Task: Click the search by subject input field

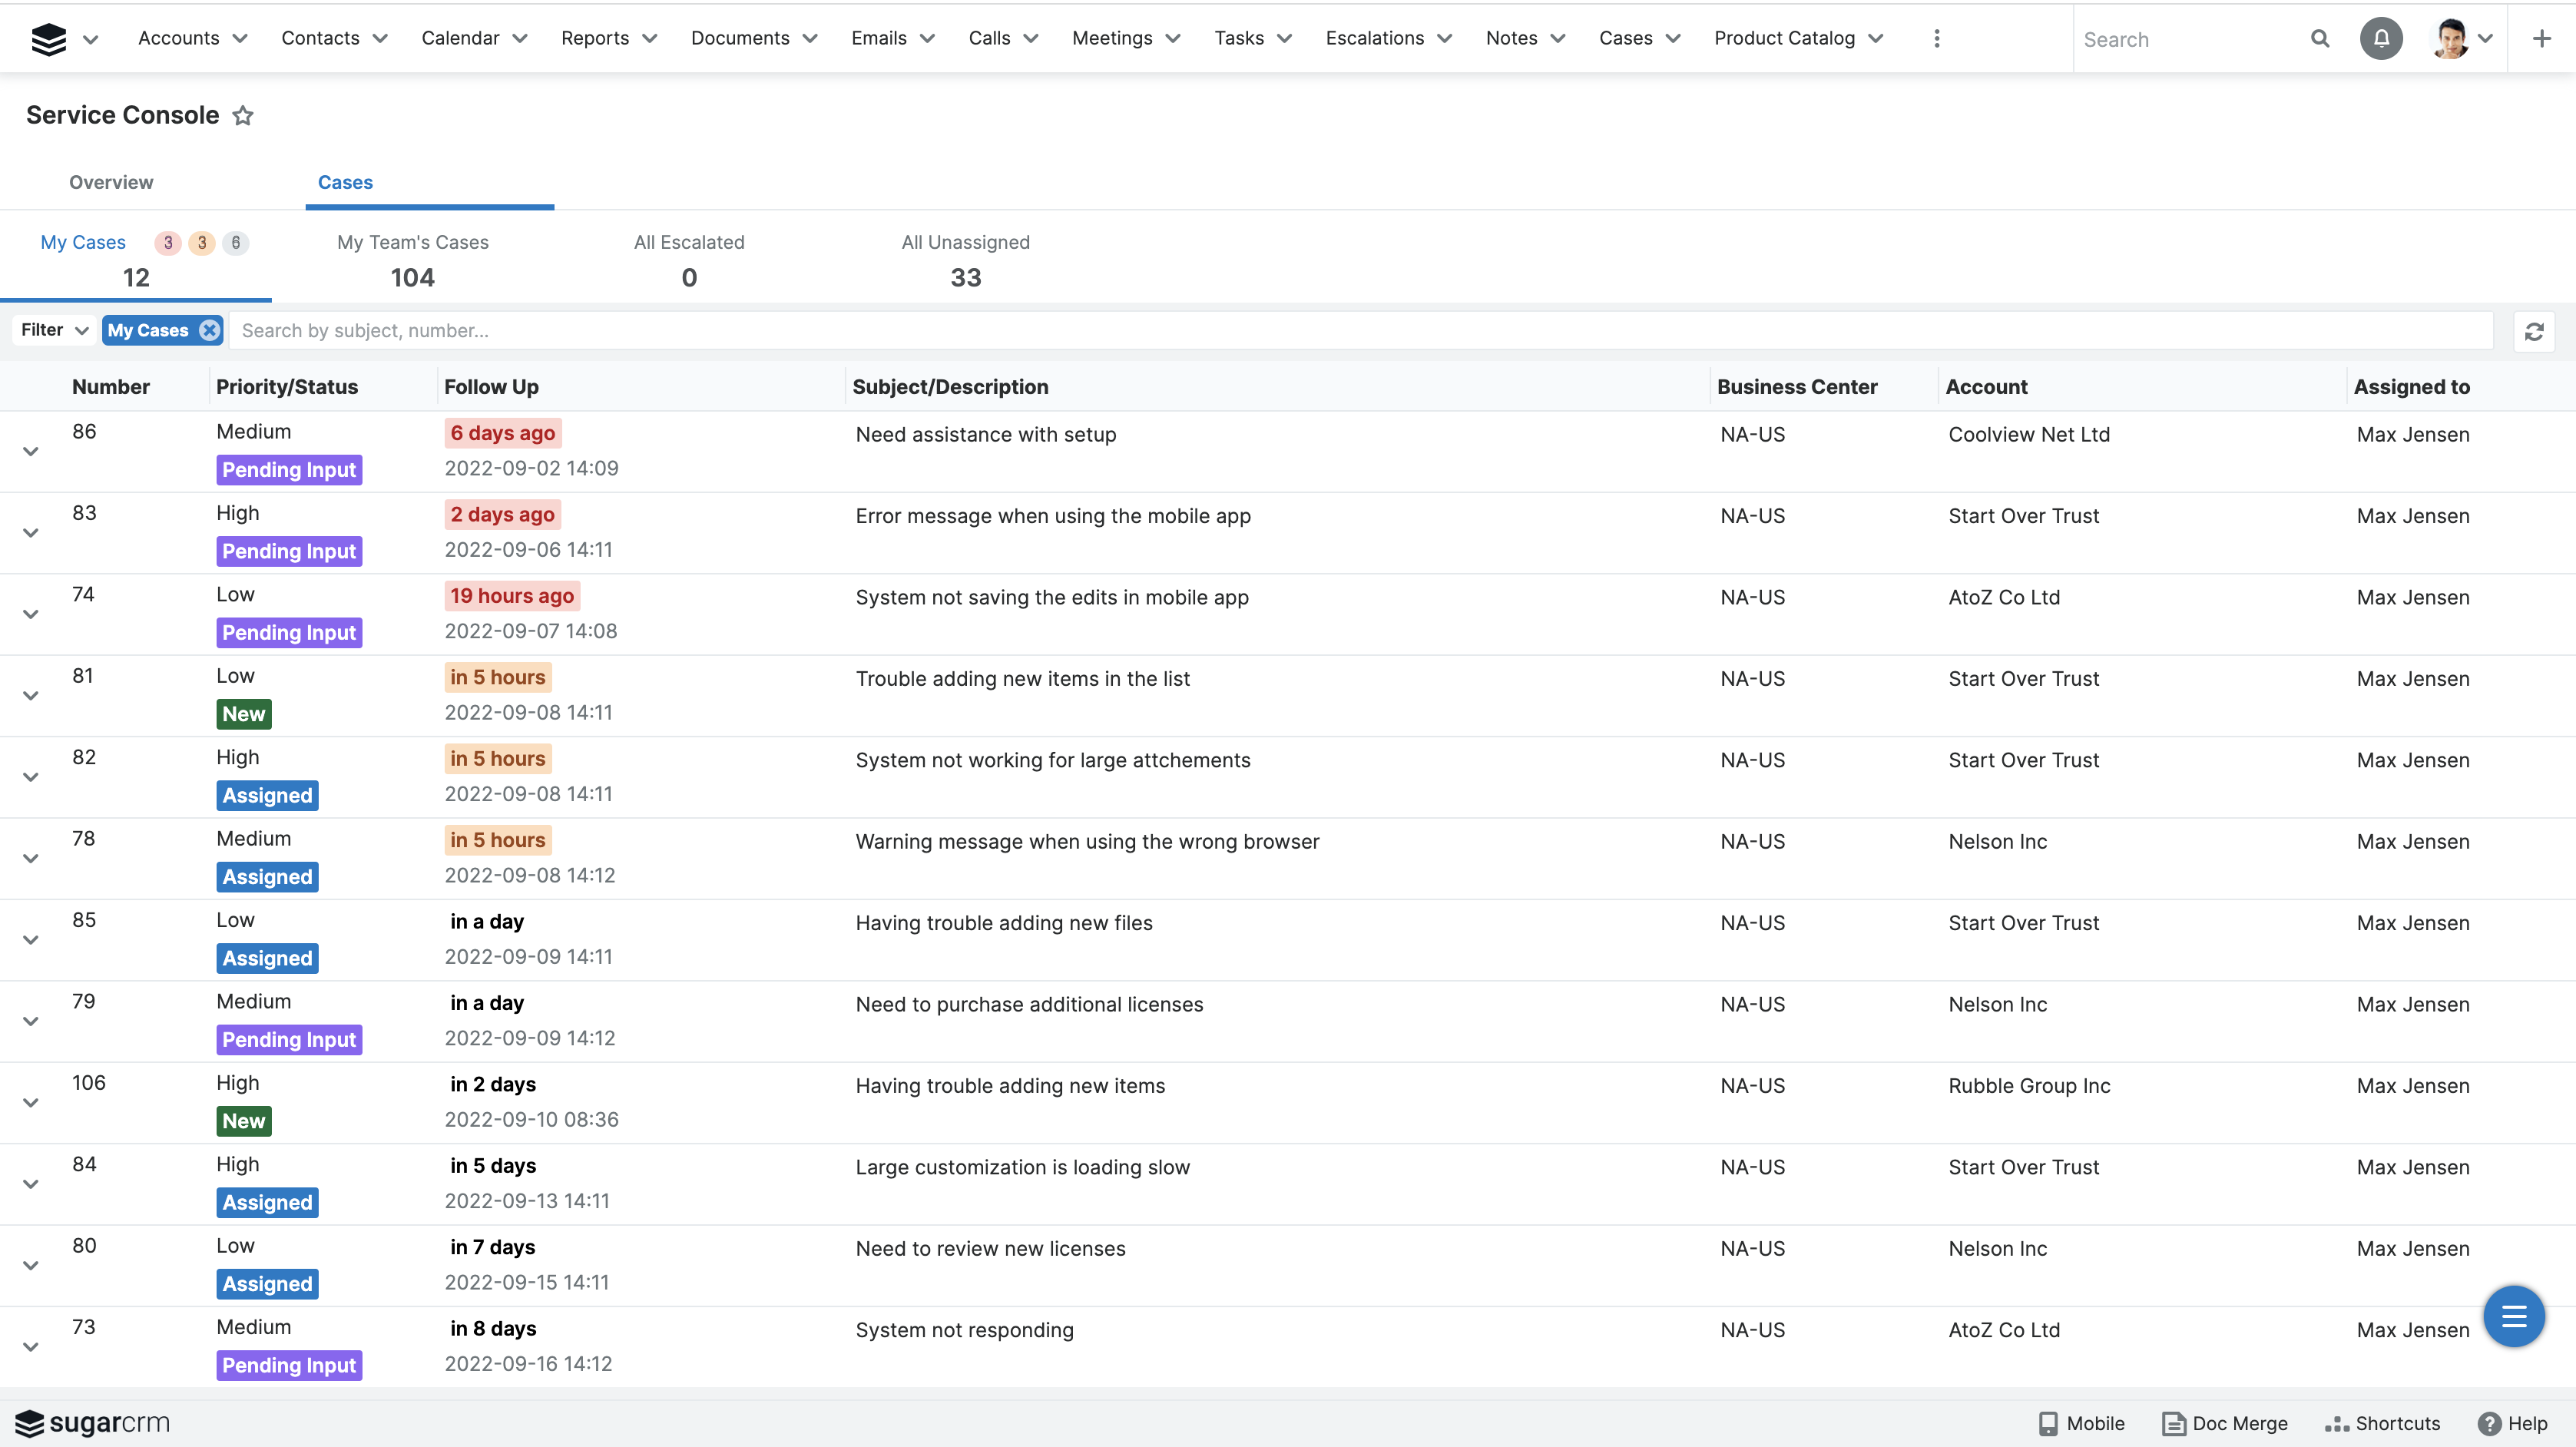Action: pos(1360,331)
